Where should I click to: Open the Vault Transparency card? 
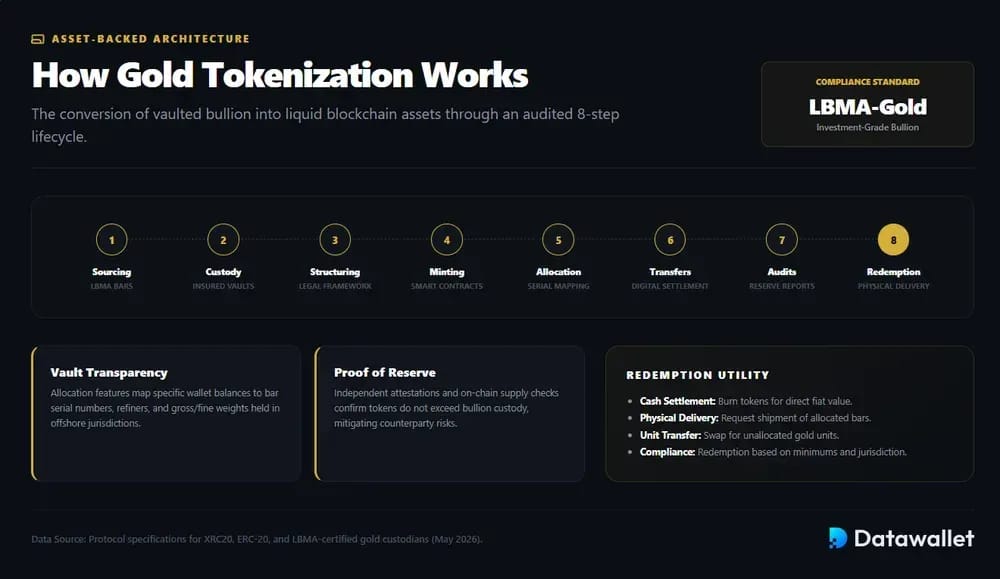coord(166,413)
